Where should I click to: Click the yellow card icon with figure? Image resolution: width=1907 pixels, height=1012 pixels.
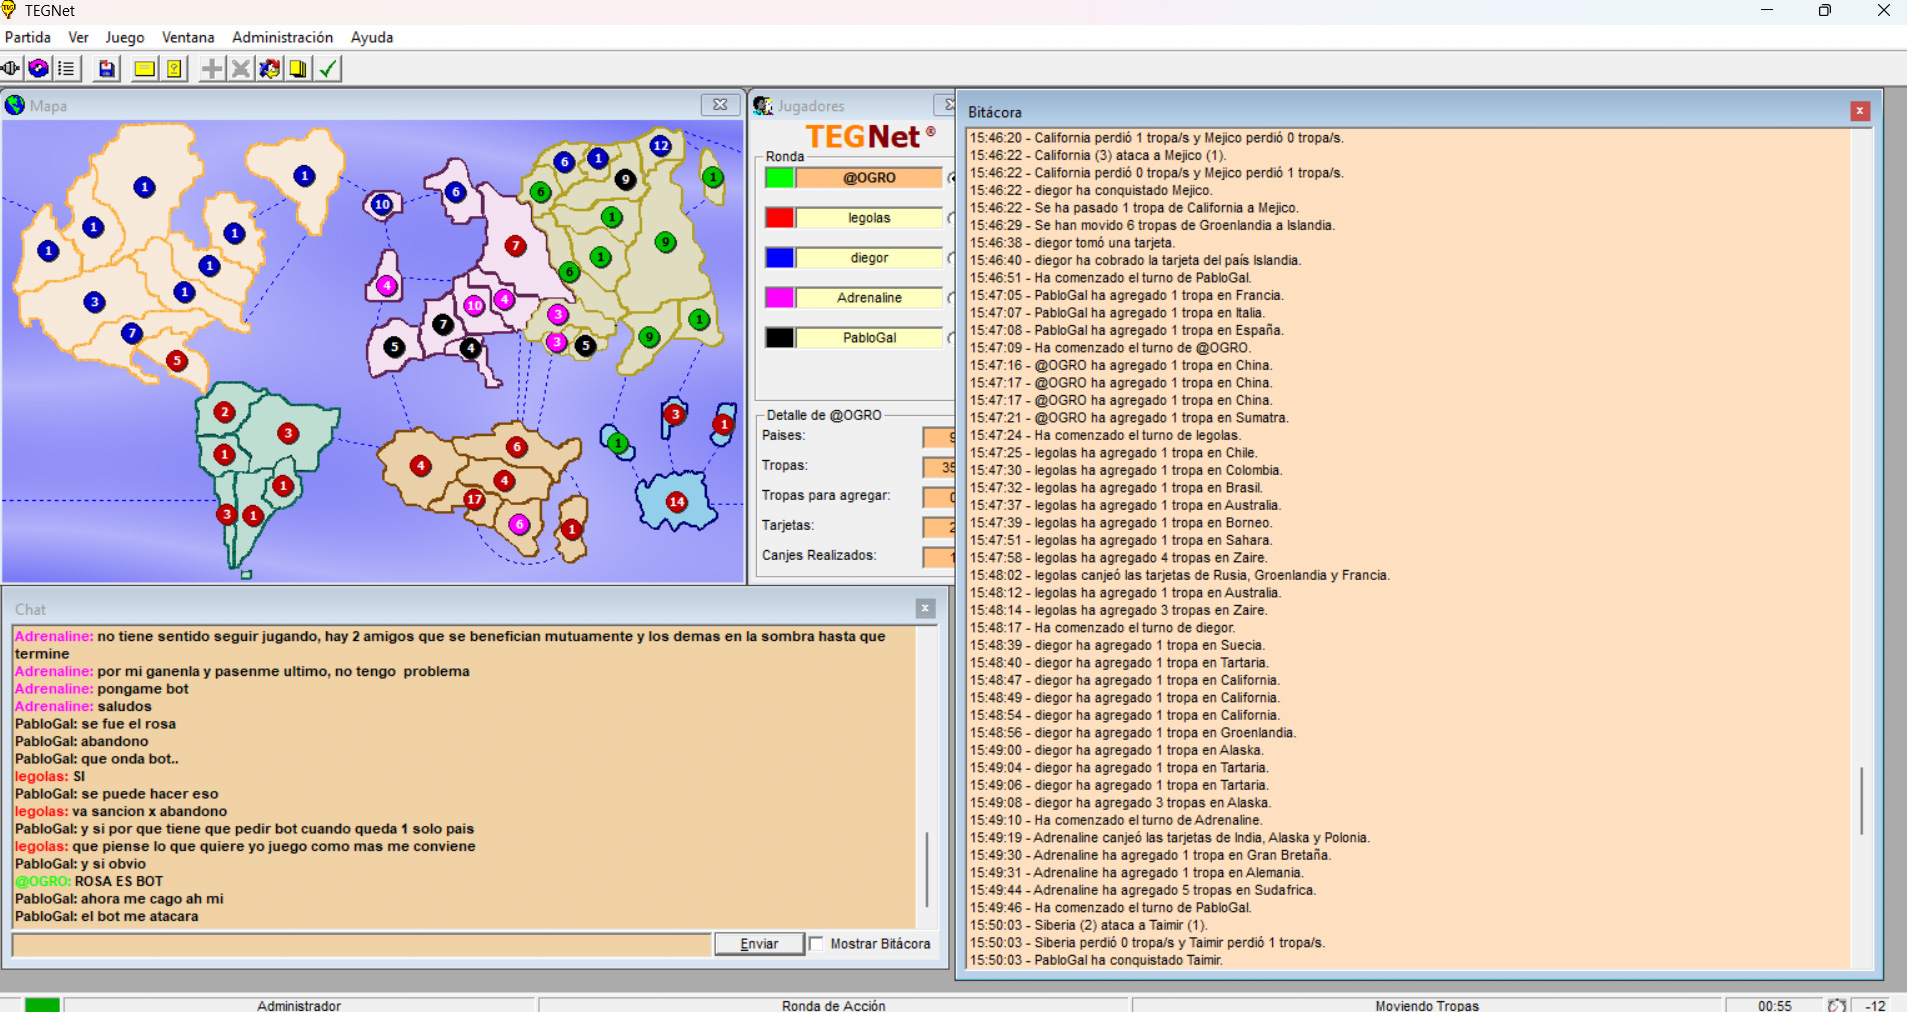pos(174,69)
